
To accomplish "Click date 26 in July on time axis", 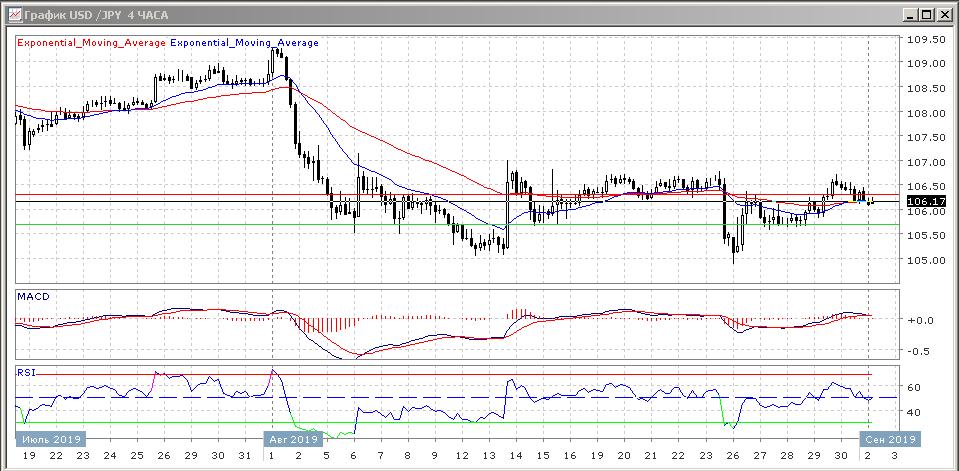I will (163, 455).
